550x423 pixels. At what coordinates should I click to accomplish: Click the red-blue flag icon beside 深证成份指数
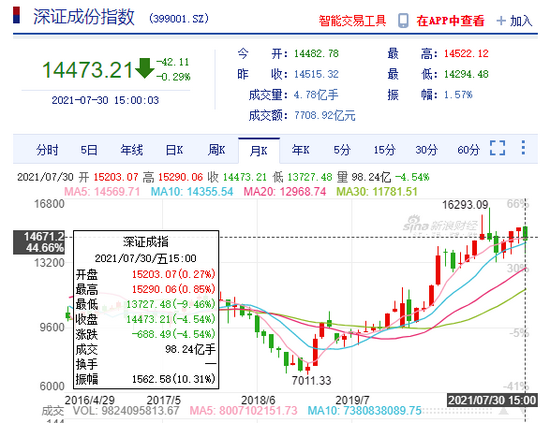tap(16, 15)
